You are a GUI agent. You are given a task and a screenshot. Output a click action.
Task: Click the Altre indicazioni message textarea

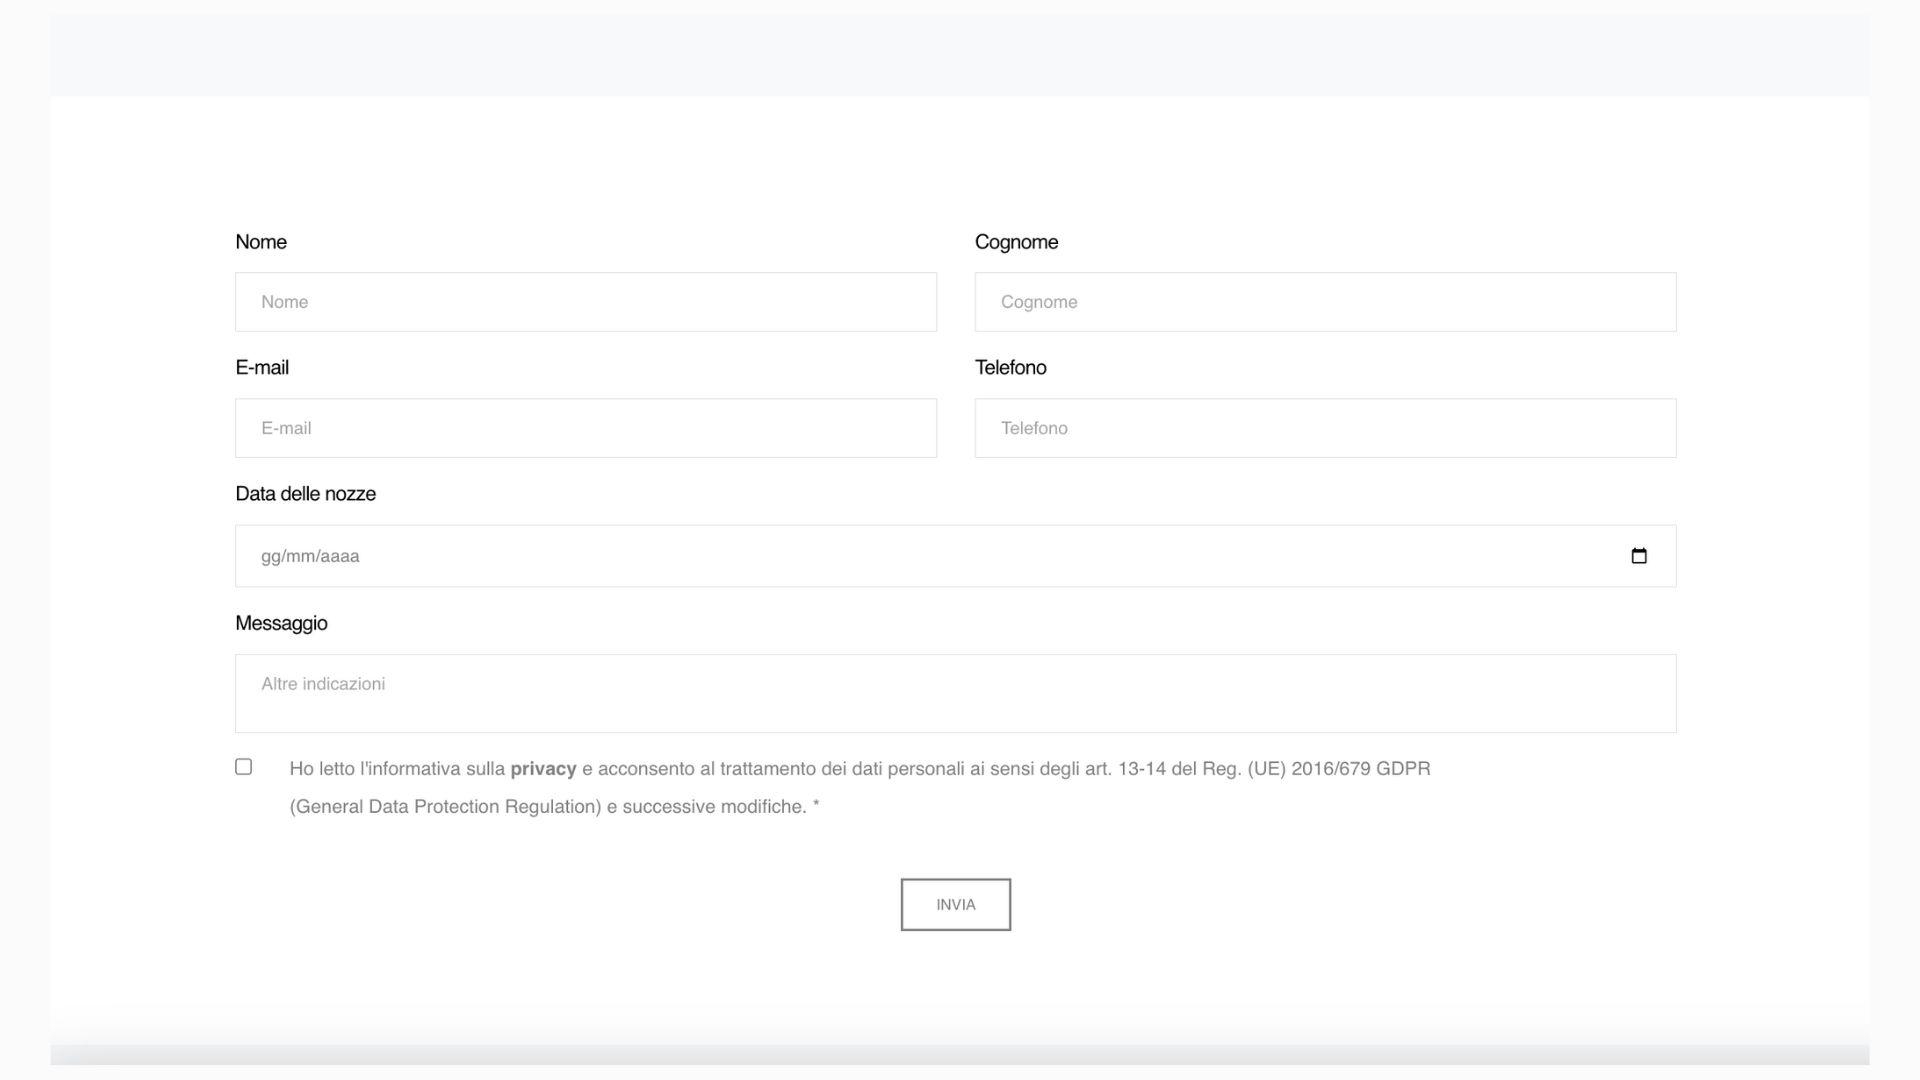955,694
